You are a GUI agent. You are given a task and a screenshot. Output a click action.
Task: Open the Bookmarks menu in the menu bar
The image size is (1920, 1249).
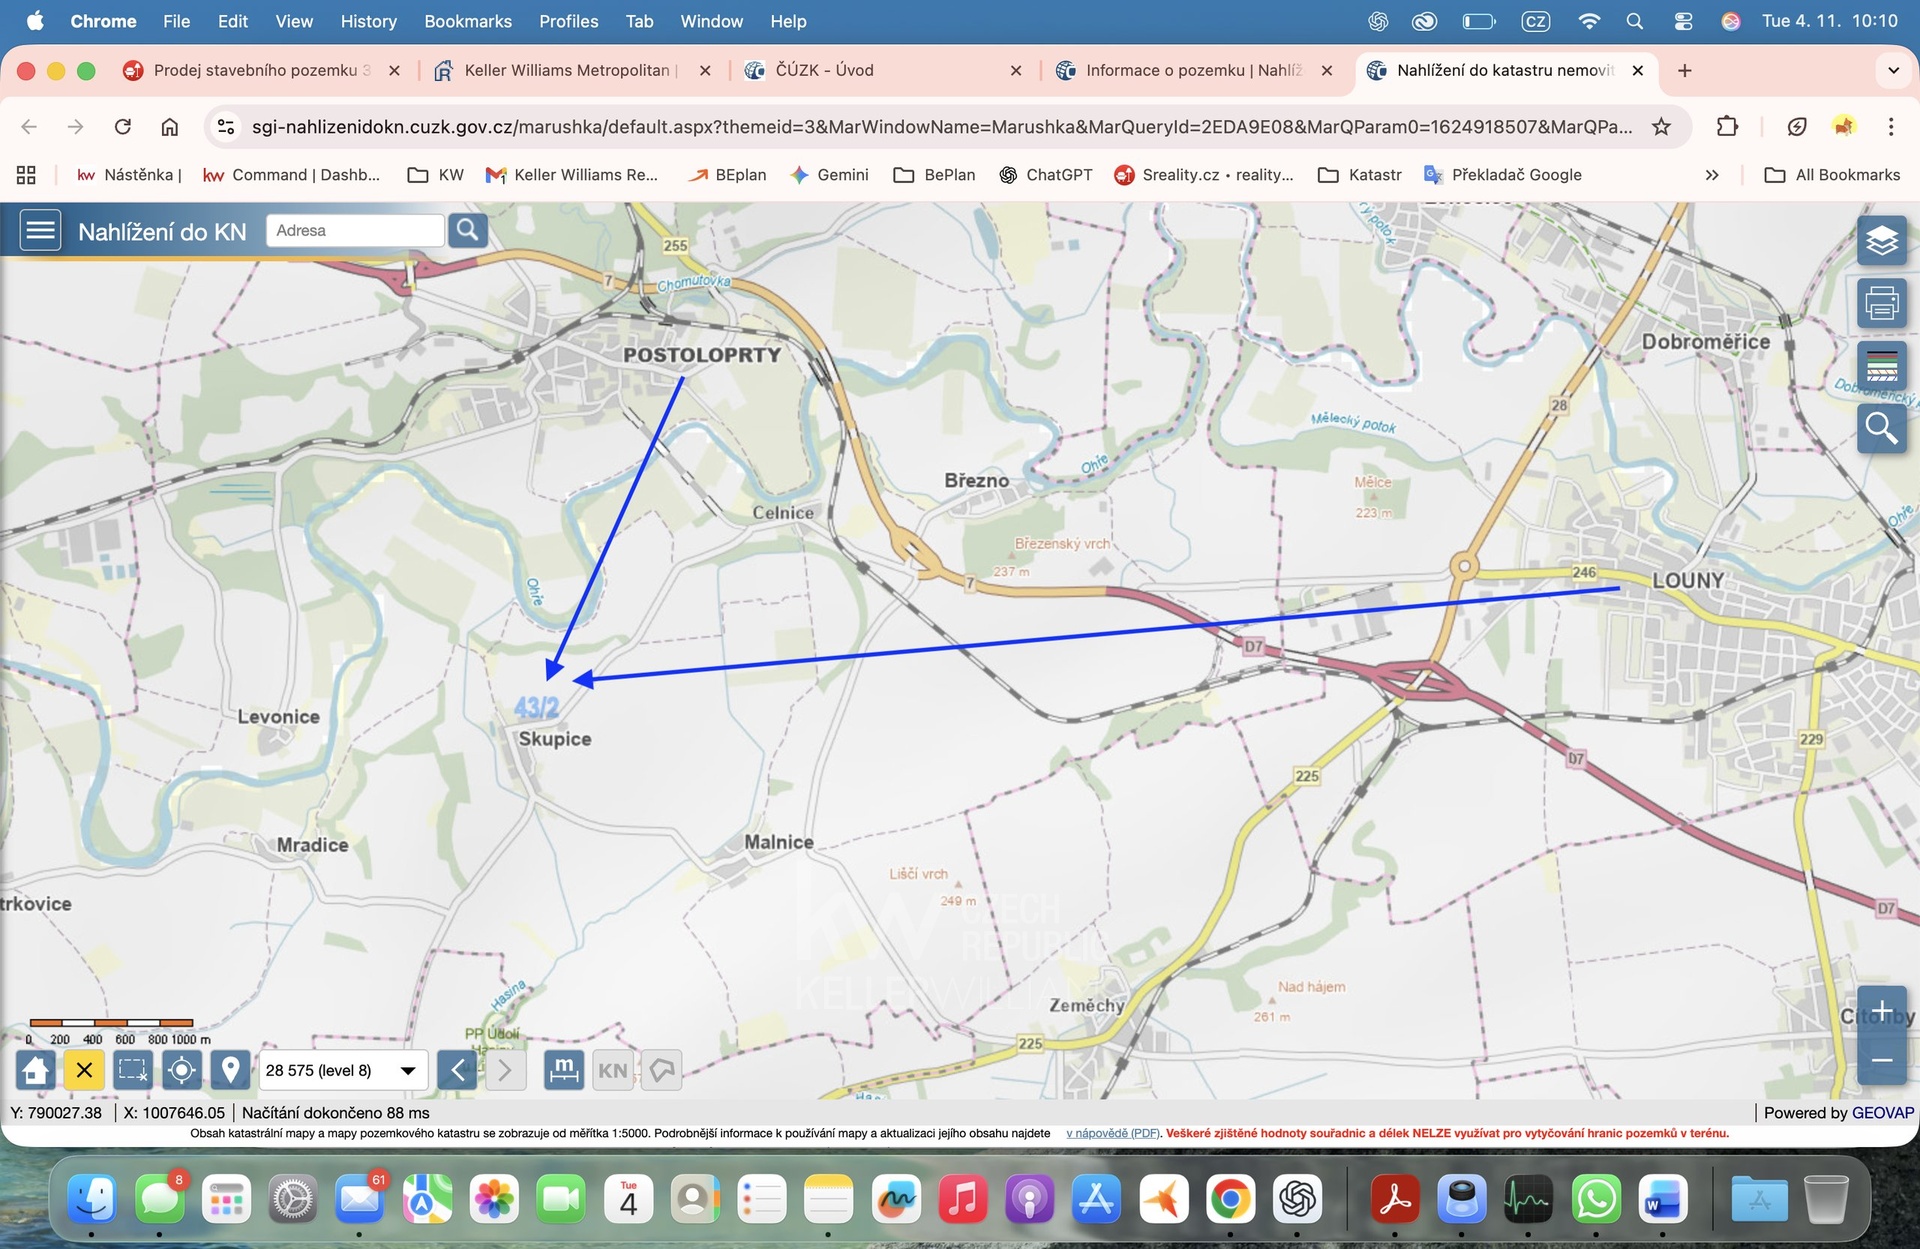(467, 21)
